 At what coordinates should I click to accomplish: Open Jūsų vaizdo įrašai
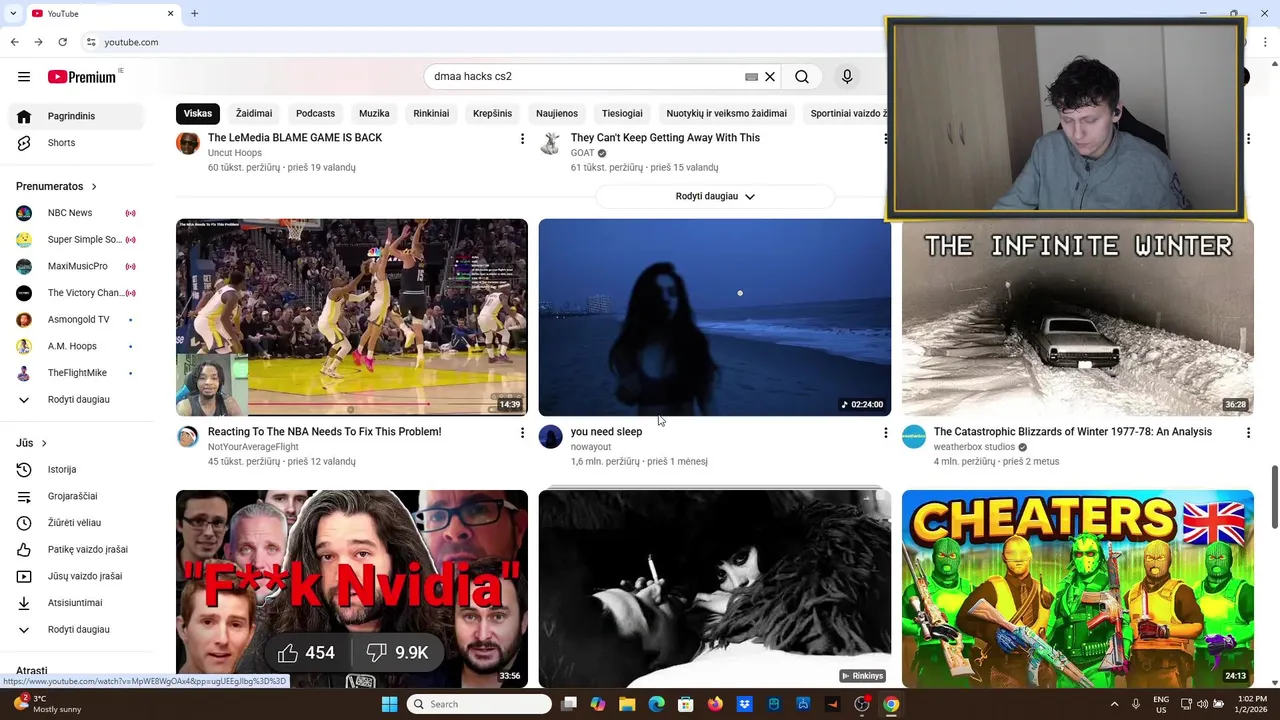click(76, 576)
